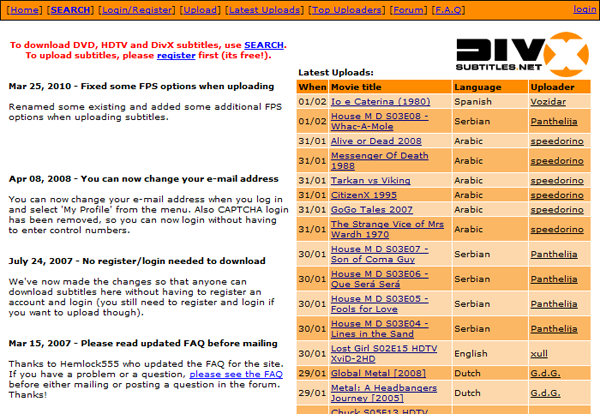This screenshot has width=600, height=414.
Task: Click the register link in red notice
Action: click(x=176, y=55)
